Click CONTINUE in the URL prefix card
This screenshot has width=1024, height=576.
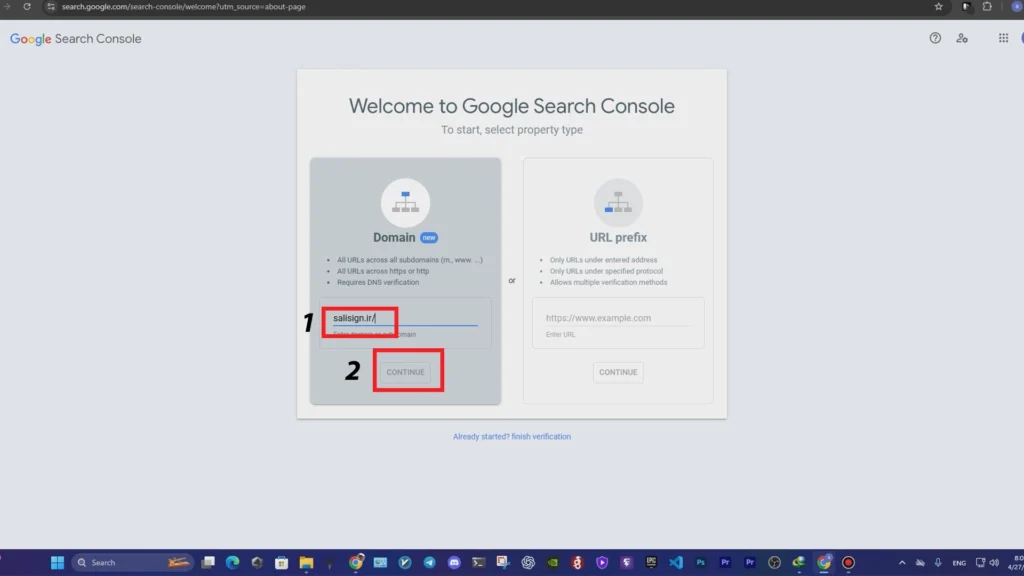tap(618, 372)
